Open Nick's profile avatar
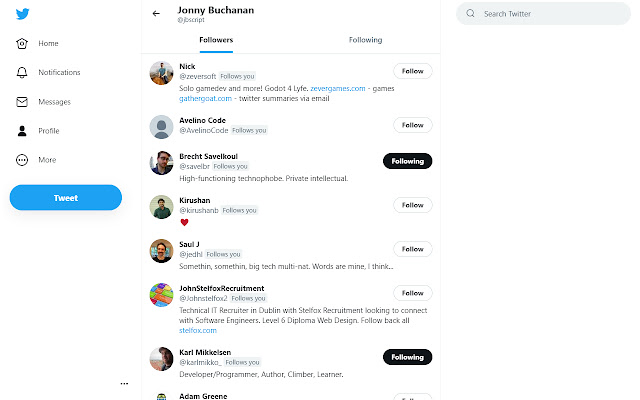The width and height of the screenshot is (640, 400). (x=161, y=72)
